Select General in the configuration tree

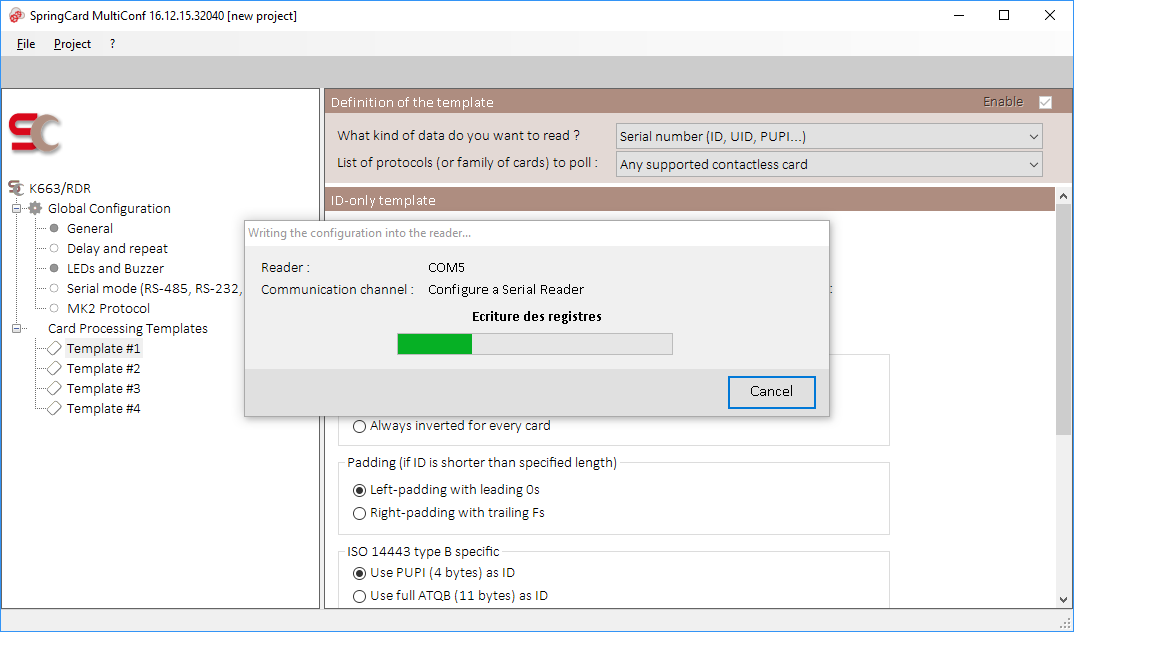click(90, 228)
